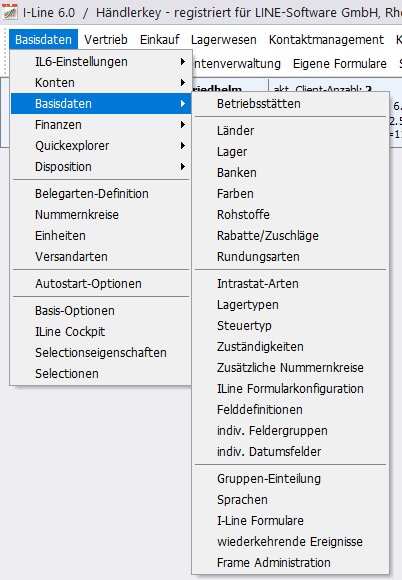Click the I-Line application icon in title bar
This screenshot has height=580, width=402.
tap(10, 12)
